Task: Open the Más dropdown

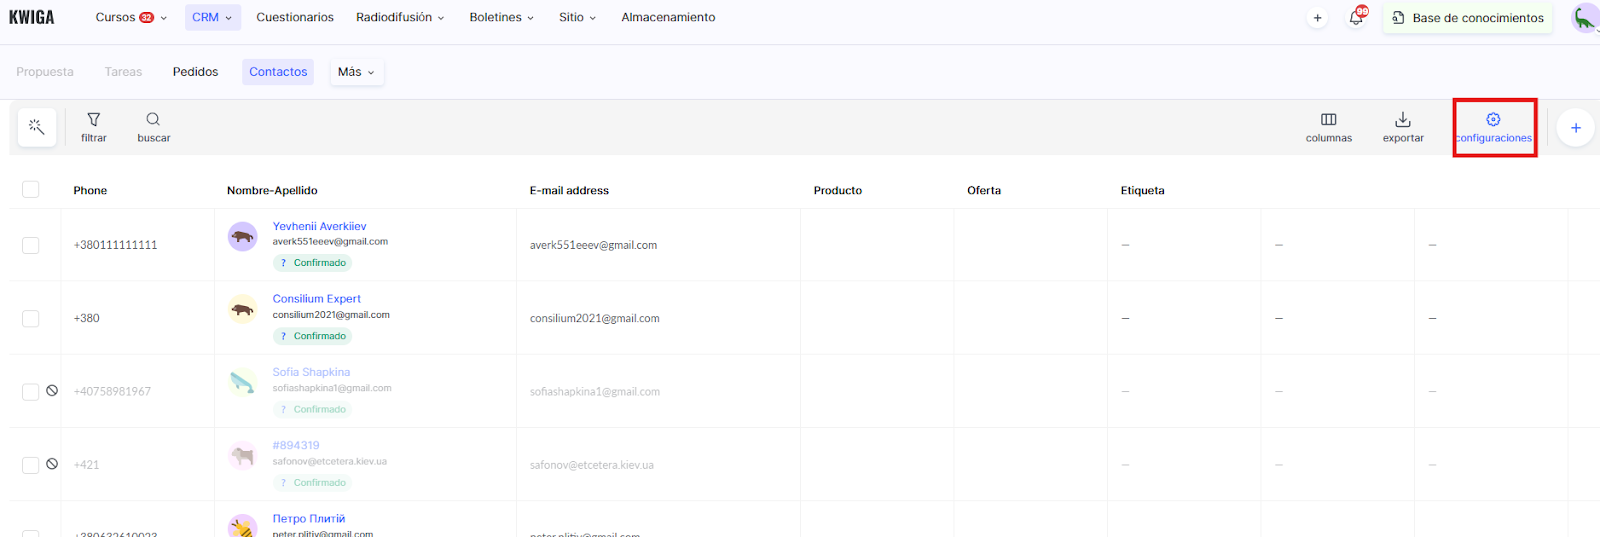Action: pyautogui.click(x=356, y=72)
